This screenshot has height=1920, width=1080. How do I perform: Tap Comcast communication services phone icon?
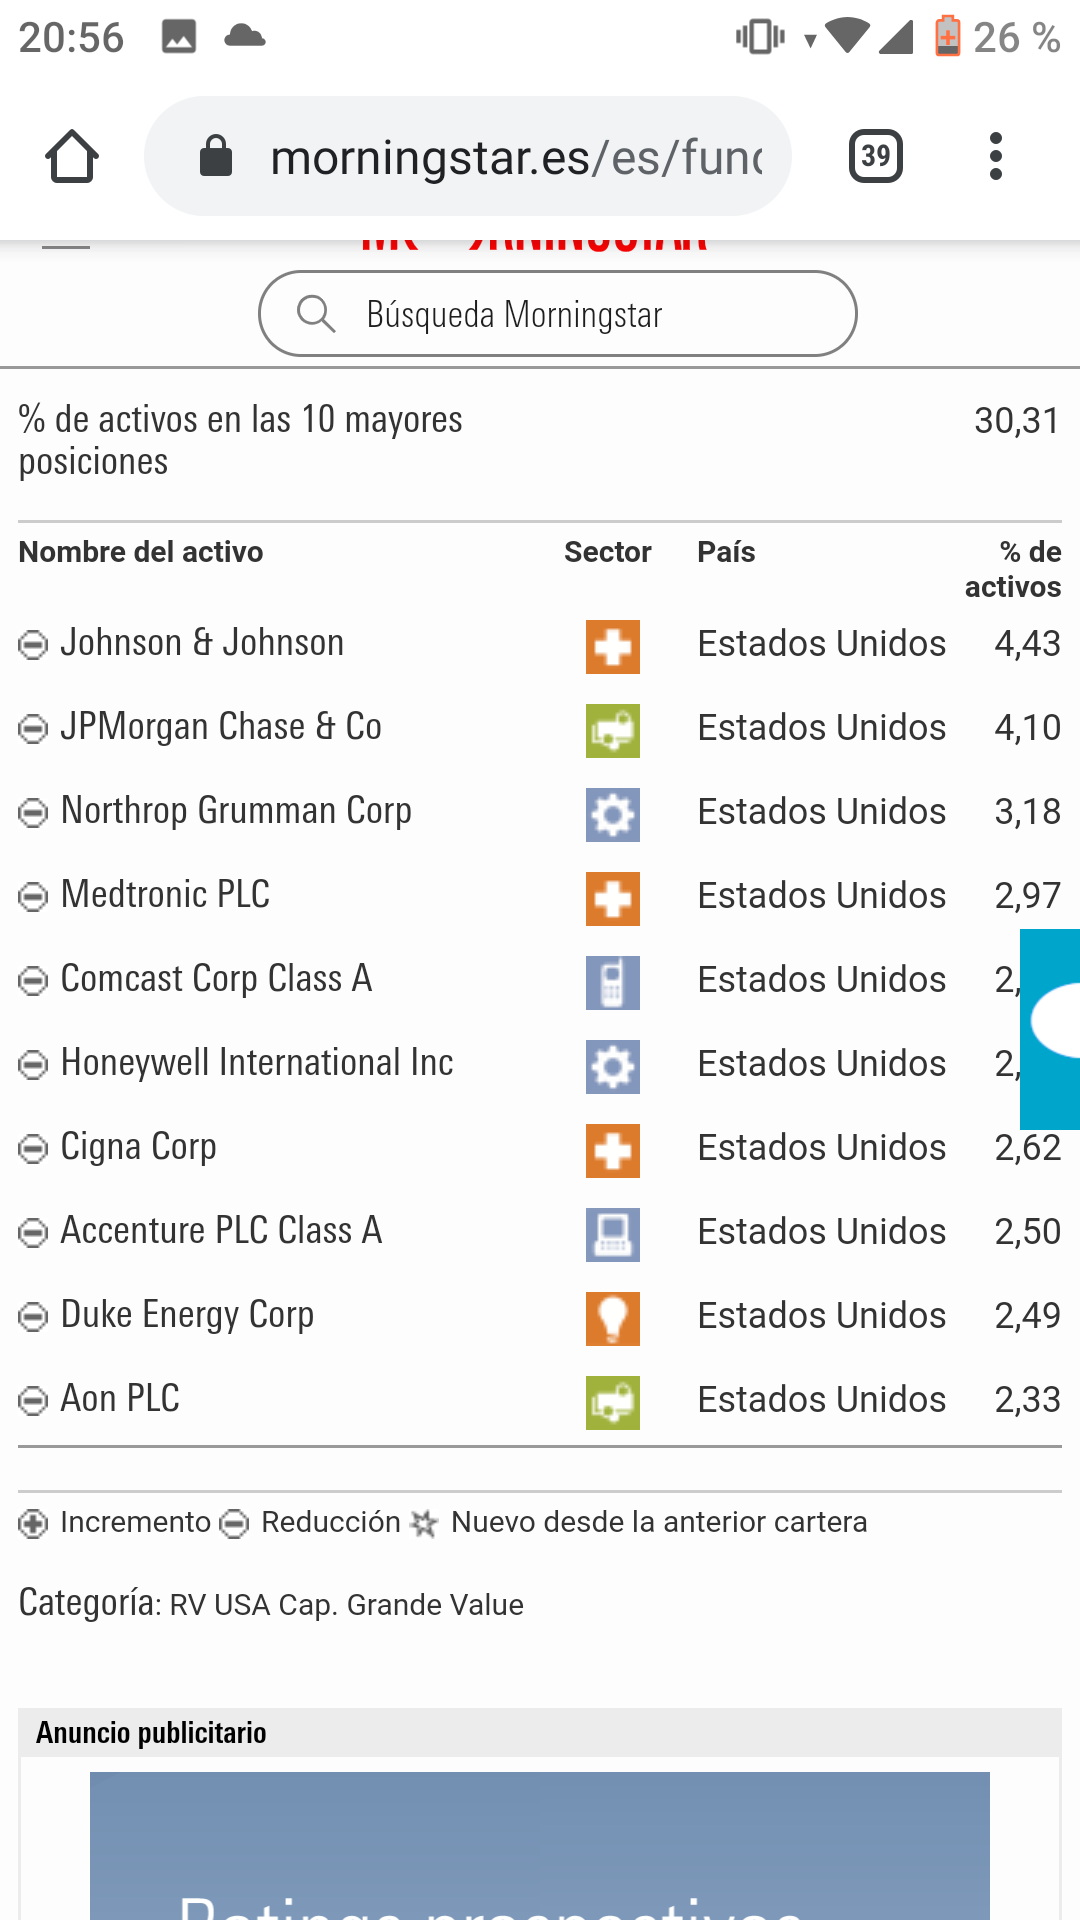point(612,983)
